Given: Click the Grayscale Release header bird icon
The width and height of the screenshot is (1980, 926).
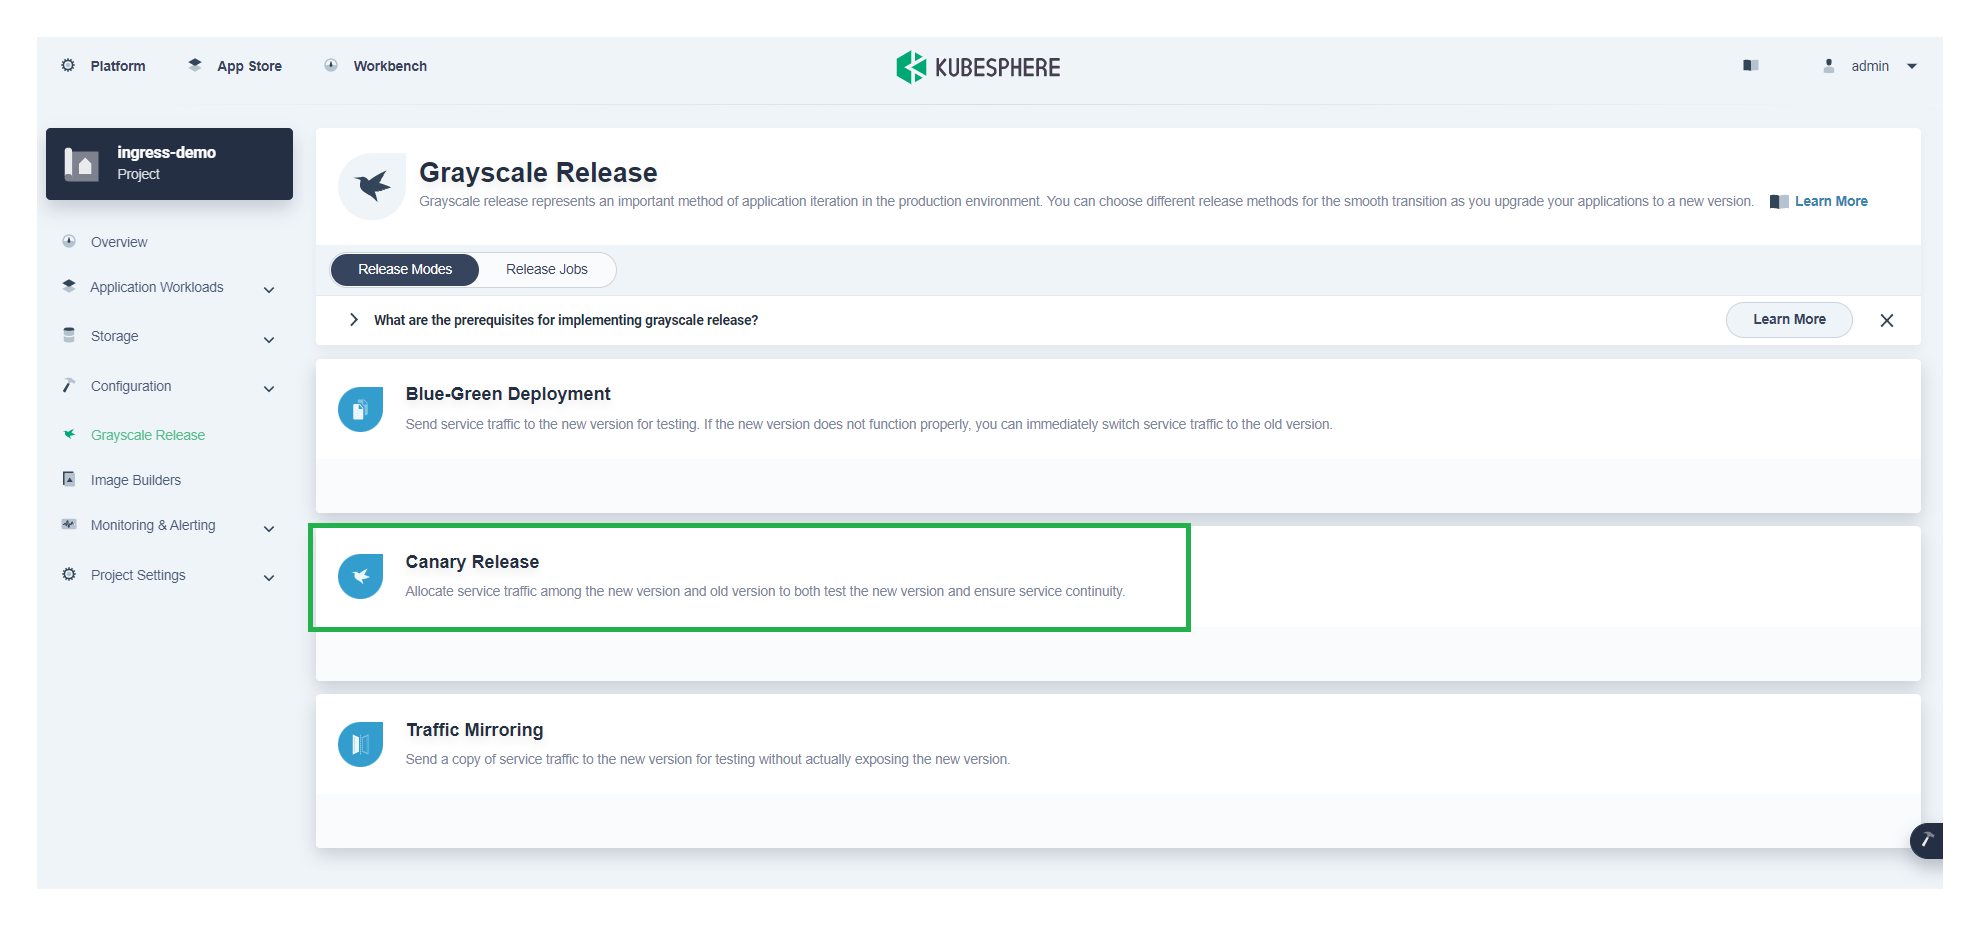Looking at the screenshot, I should [x=372, y=186].
